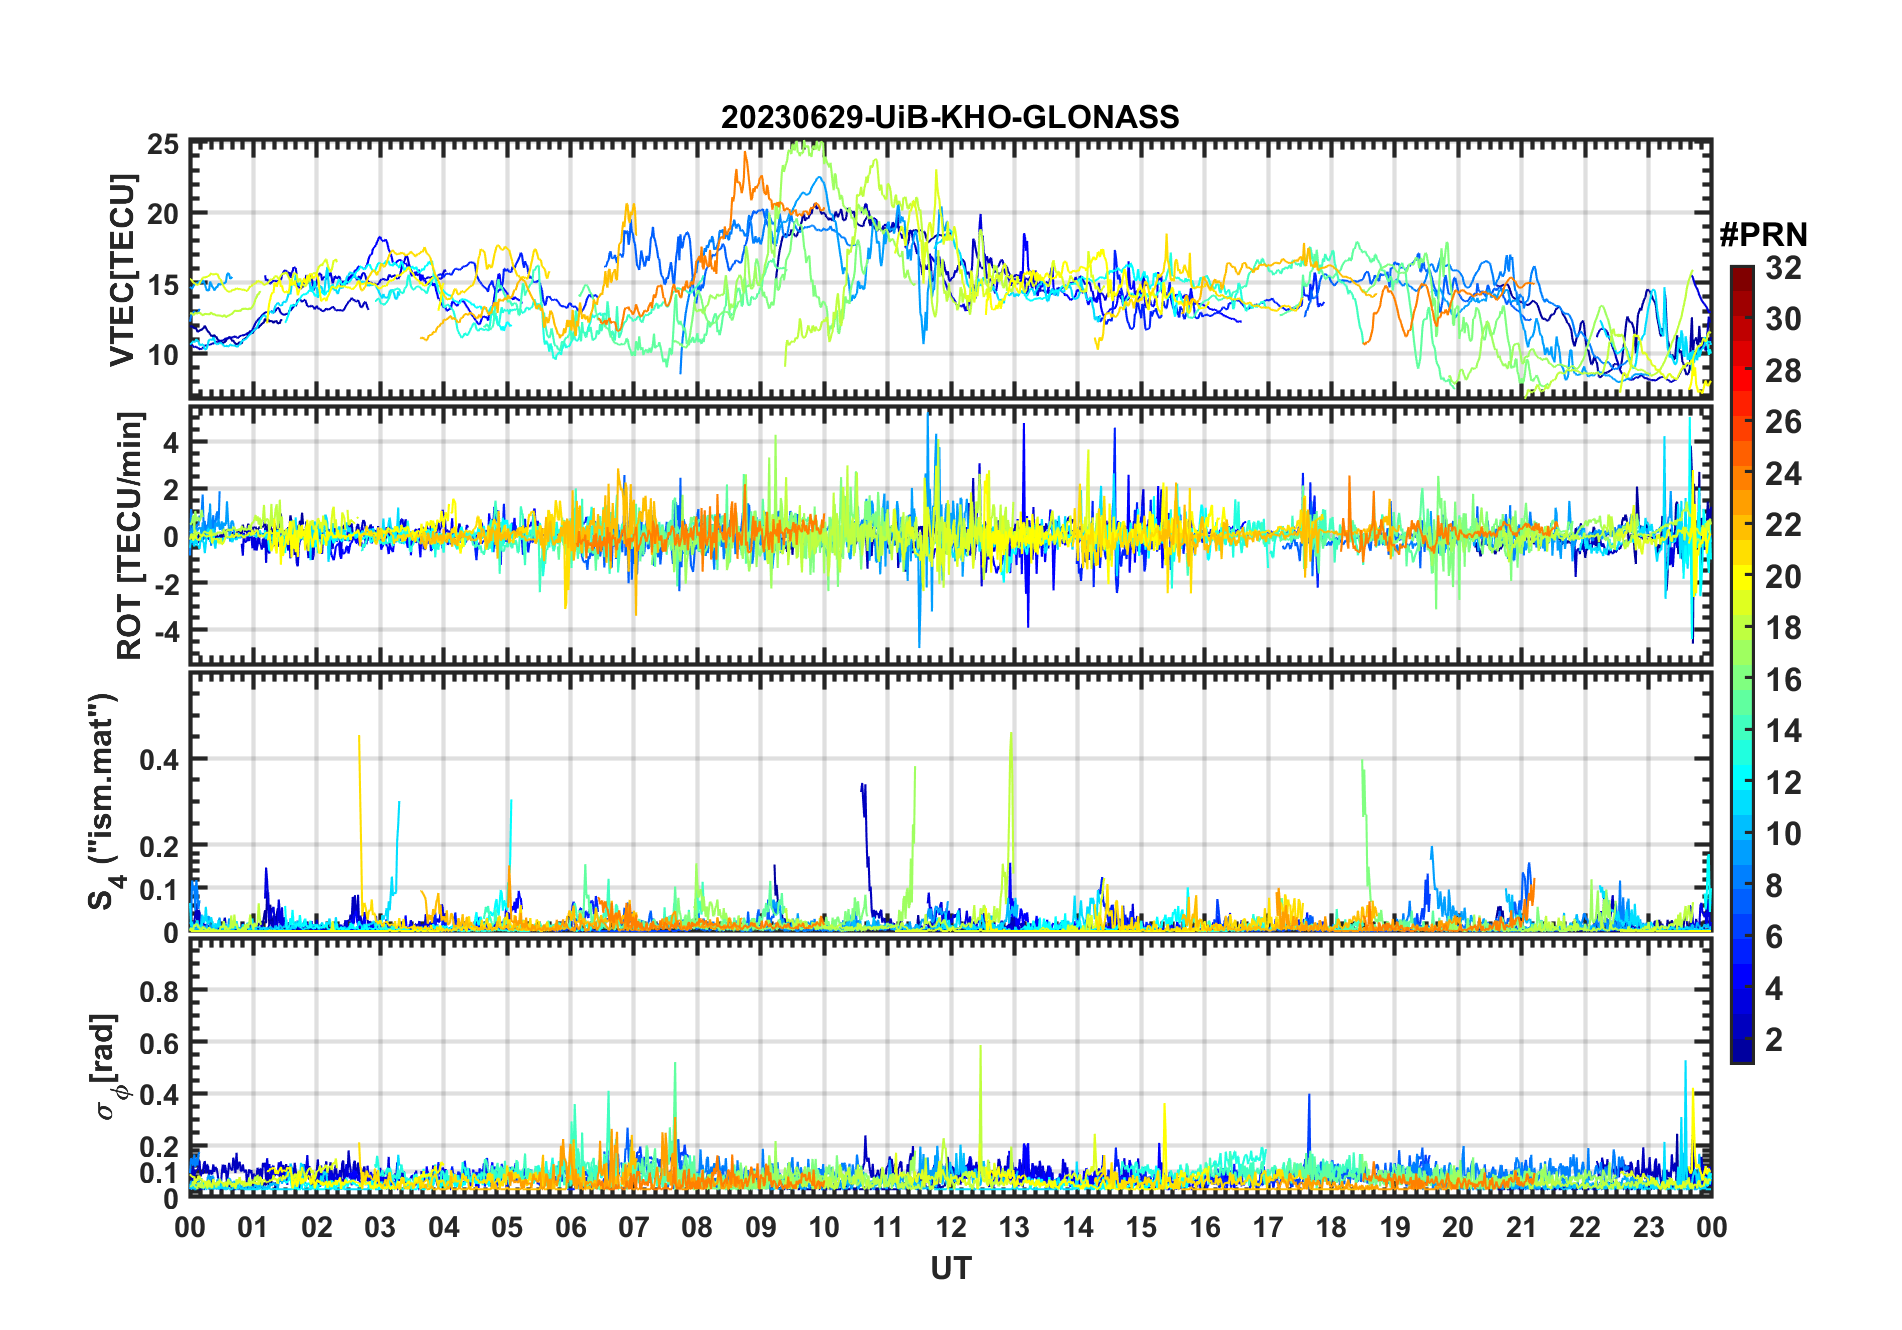Click the 06 hour tick label on x-axis
Viewport: 1902px width, 1330px height.
[570, 1227]
